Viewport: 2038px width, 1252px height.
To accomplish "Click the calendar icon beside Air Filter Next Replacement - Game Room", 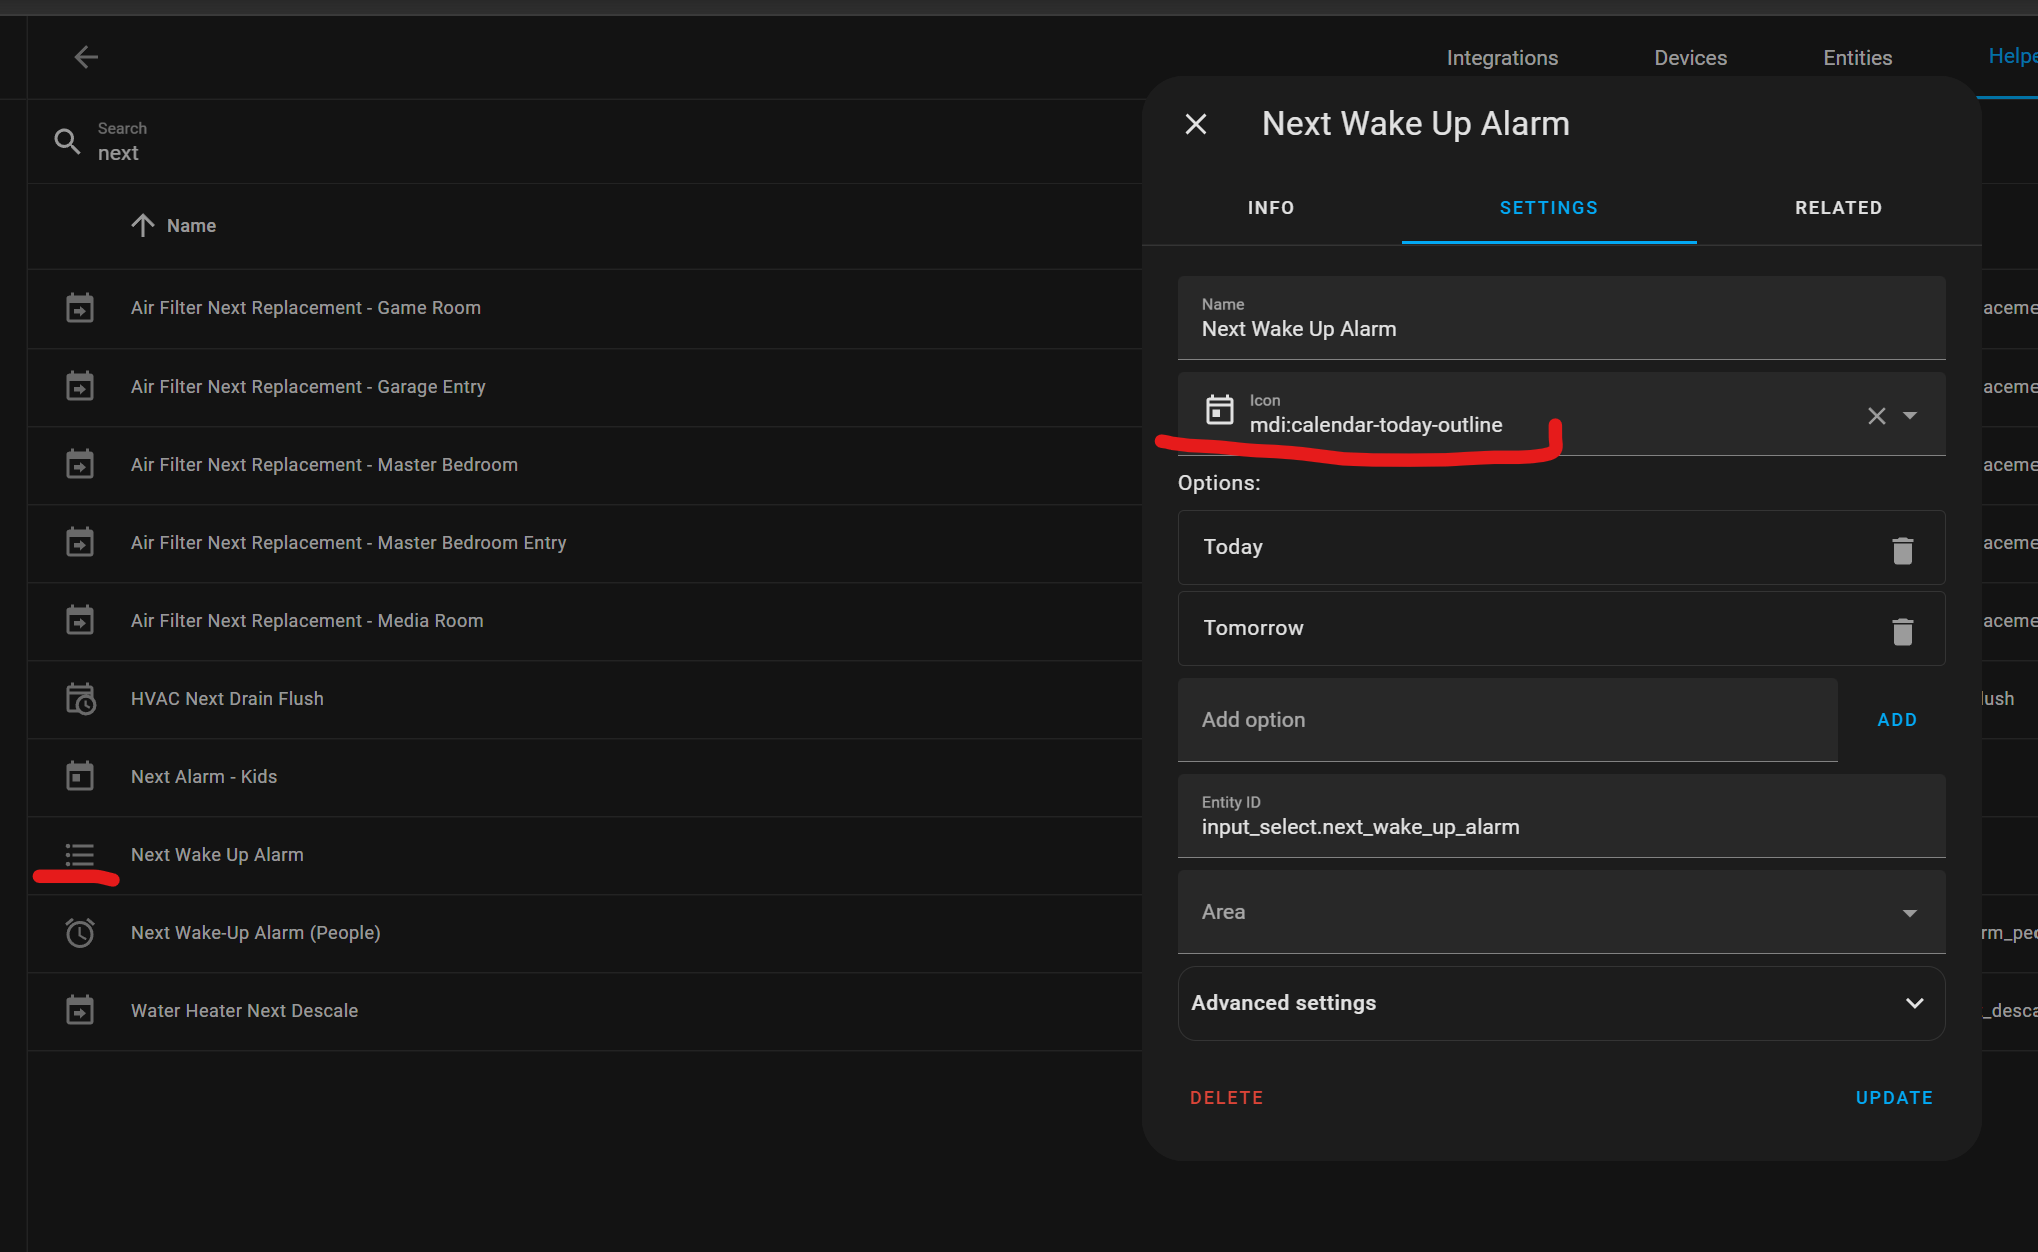I will point(80,308).
